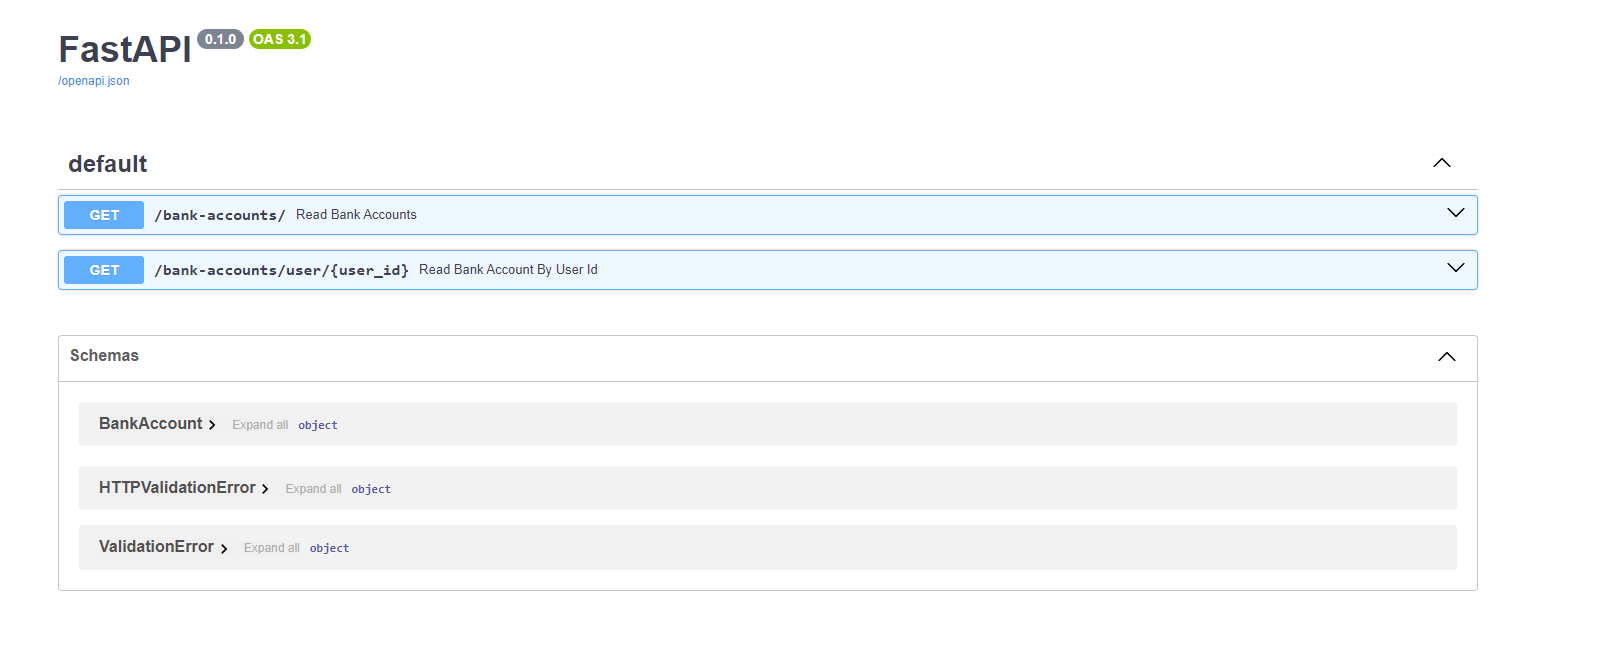The height and width of the screenshot is (661, 1603).
Task: Click GET badge for user_id endpoint
Action: (104, 270)
